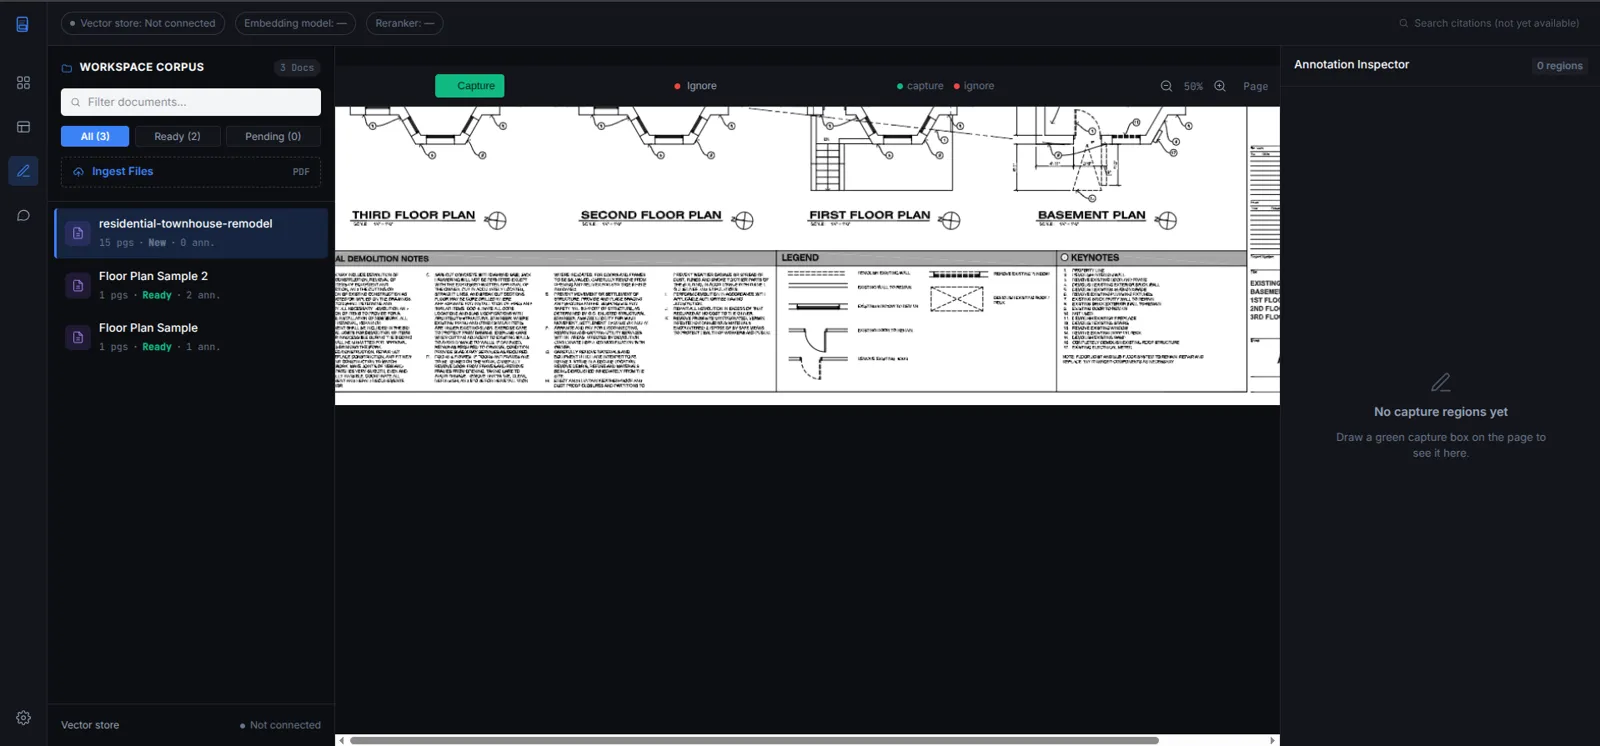Screen dimensions: 1600x746
Task: Click Ingest Files button
Action: tap(191, 172)
